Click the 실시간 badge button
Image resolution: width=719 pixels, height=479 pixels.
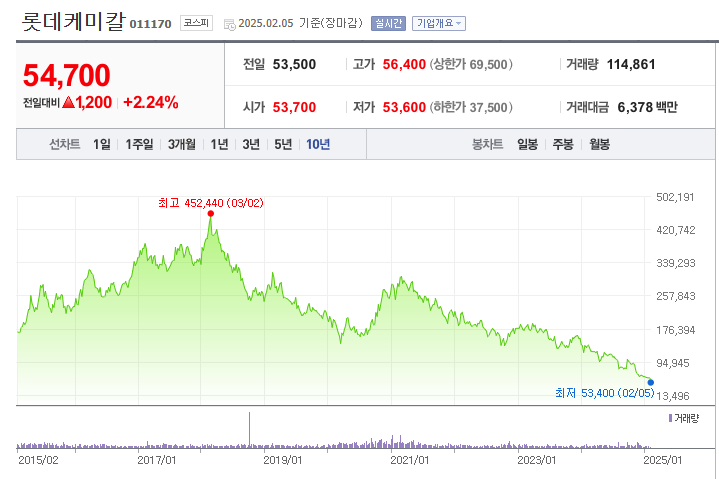[388, 23]
